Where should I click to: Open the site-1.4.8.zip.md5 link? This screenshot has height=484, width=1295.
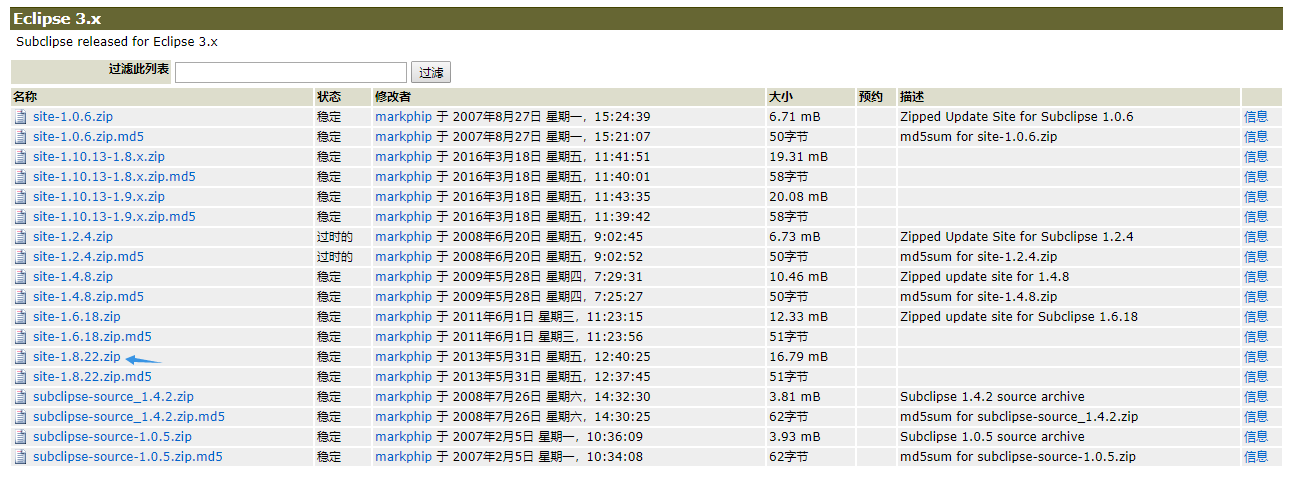click(x=88, y=297)
